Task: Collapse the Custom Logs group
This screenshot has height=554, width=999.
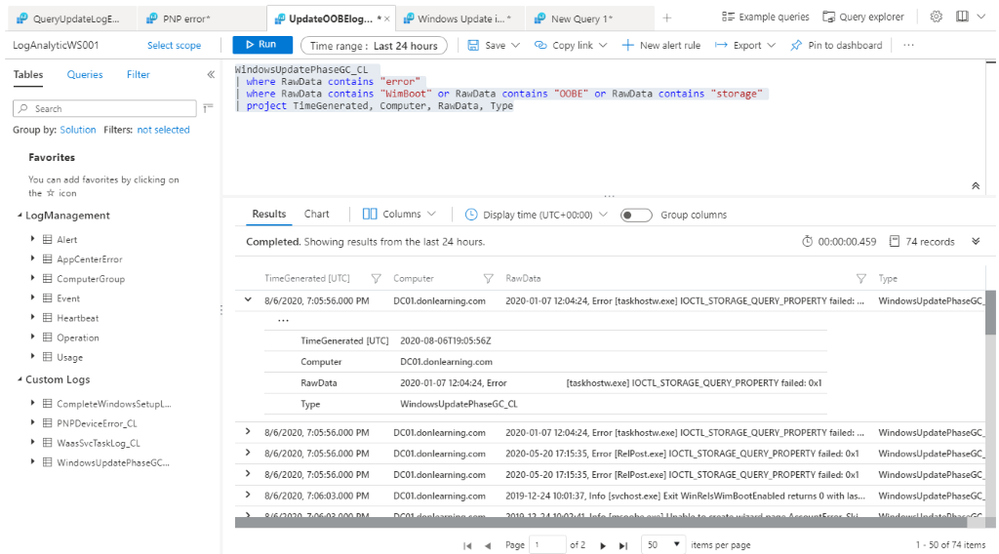Action: tap(19, 380)
